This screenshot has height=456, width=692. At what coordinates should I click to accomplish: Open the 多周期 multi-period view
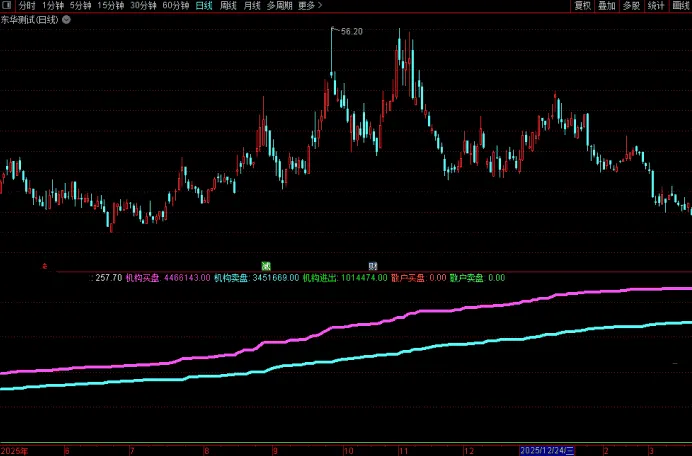point(279,6)
